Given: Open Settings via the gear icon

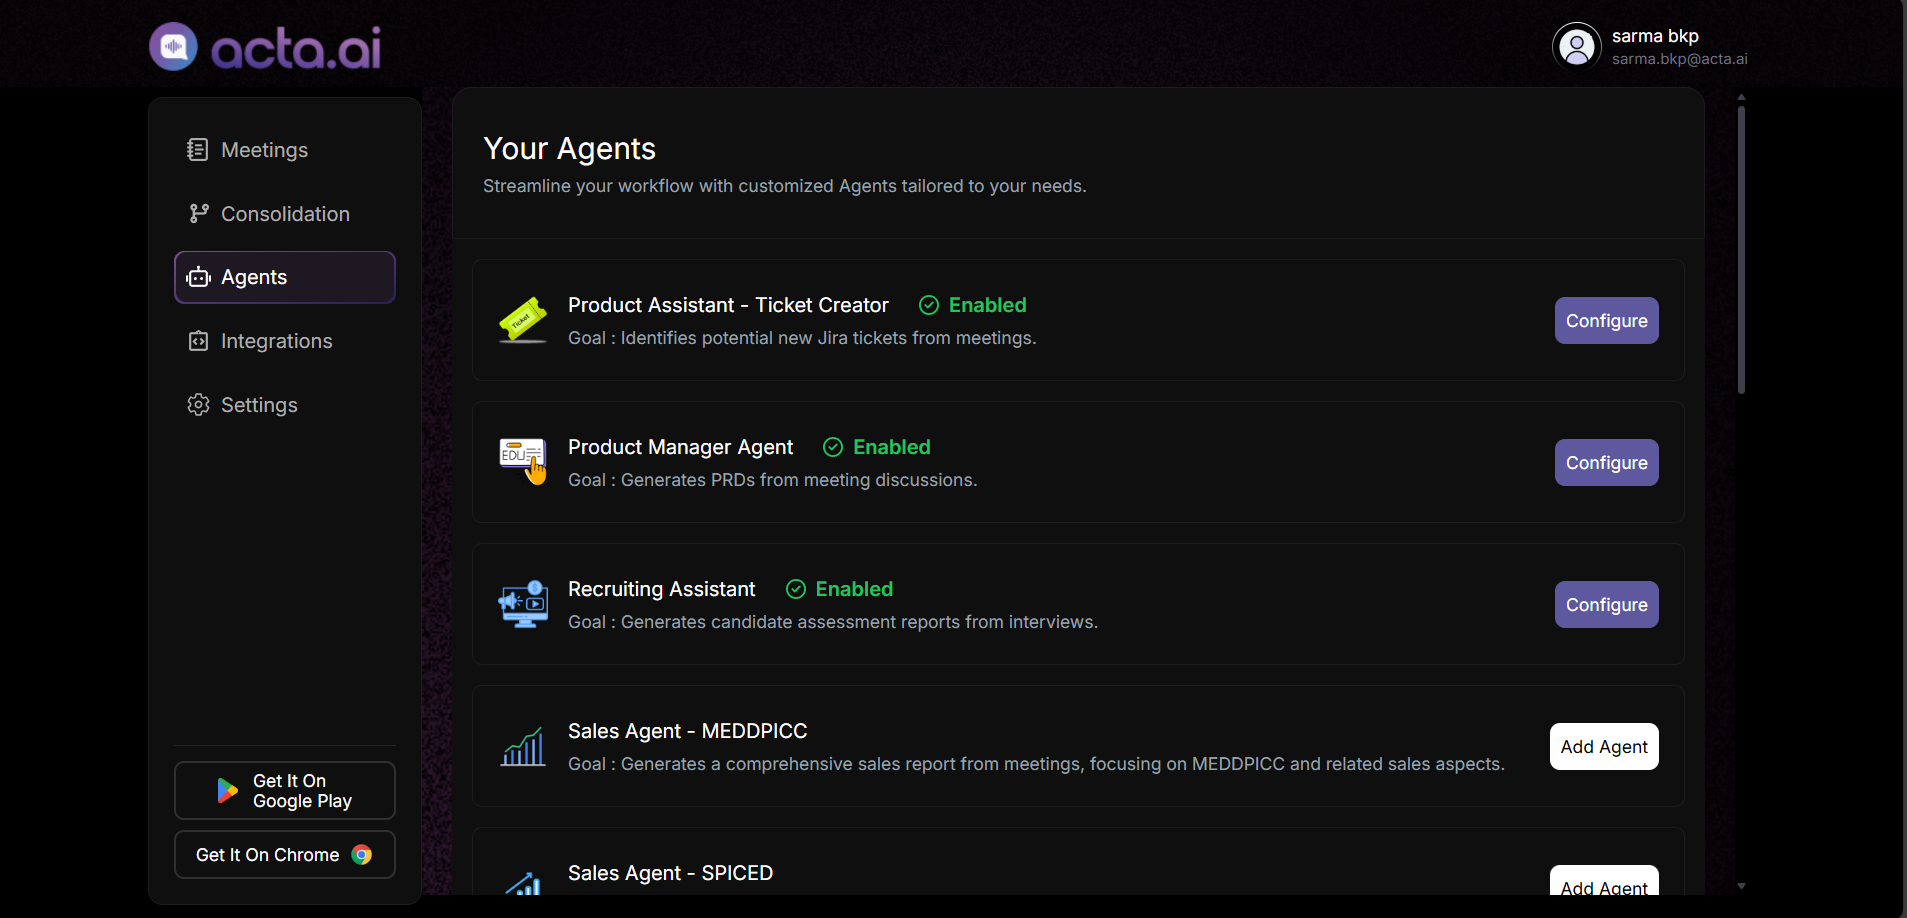Looking at the screenshot, I should tap(199, 404).
